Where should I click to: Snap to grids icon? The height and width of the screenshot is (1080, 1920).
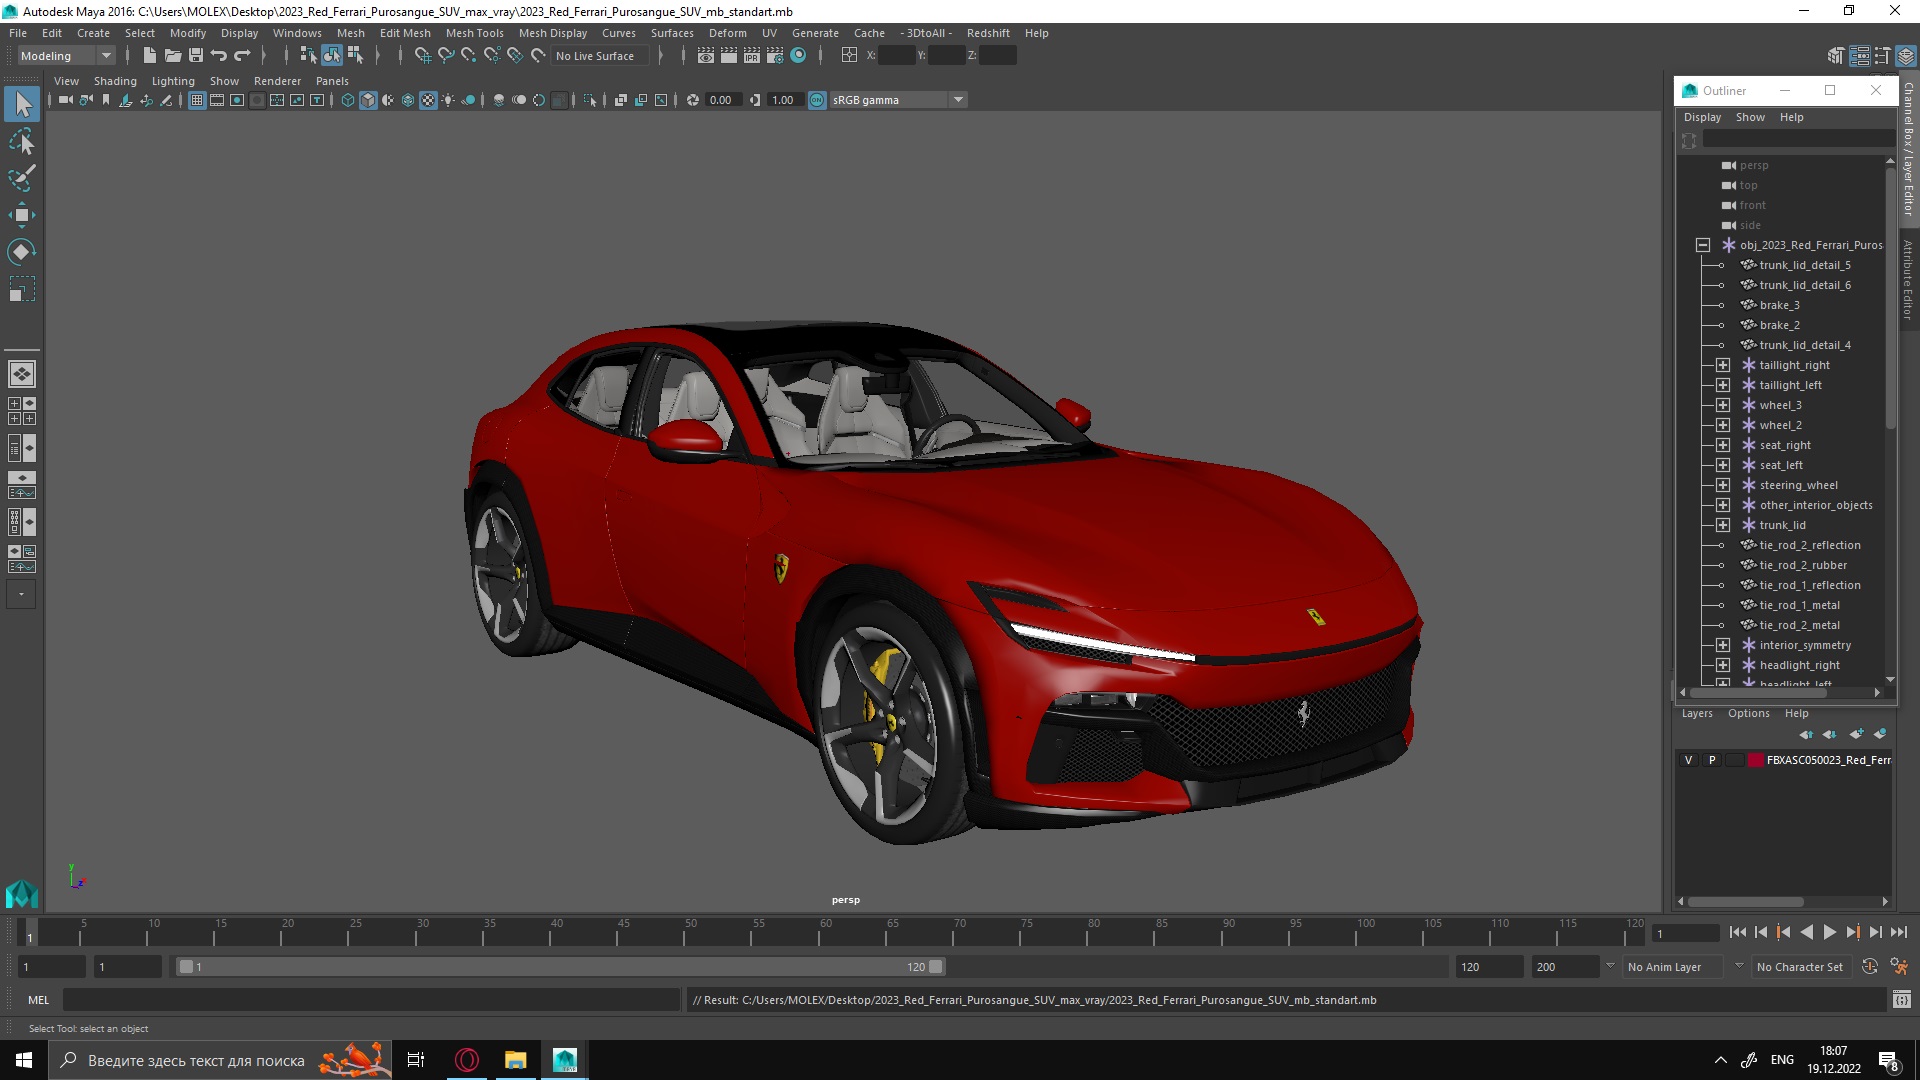pyautogui.click(x=422, y=56)
